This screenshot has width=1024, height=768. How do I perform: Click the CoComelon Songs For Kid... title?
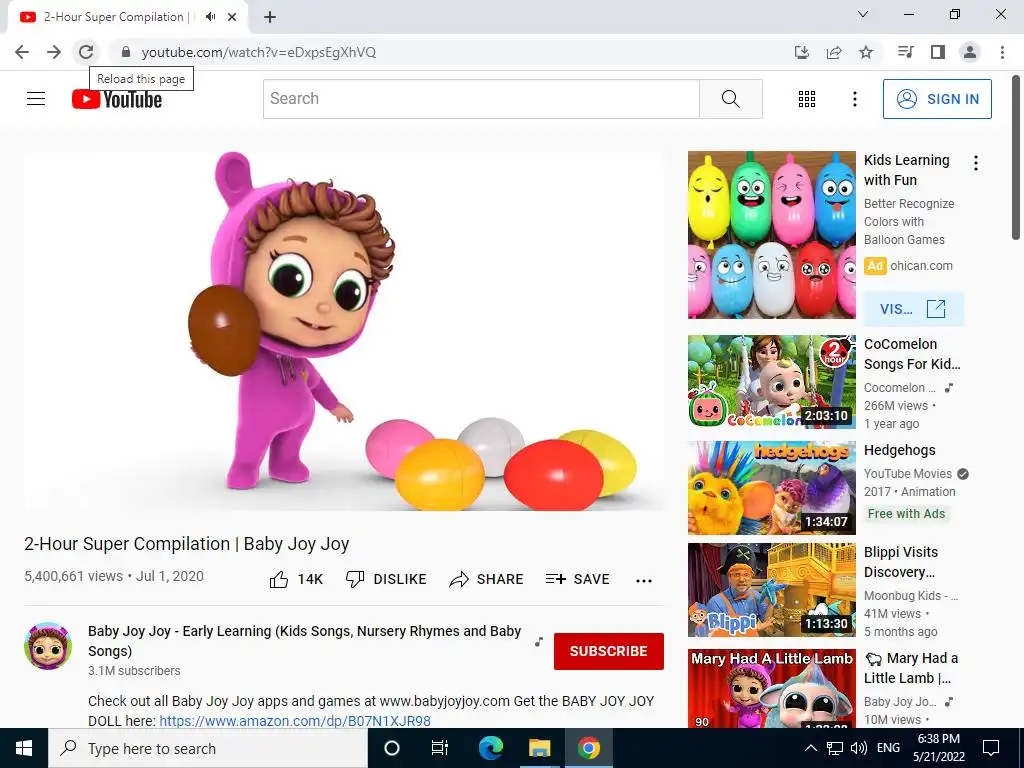point(912,354)
